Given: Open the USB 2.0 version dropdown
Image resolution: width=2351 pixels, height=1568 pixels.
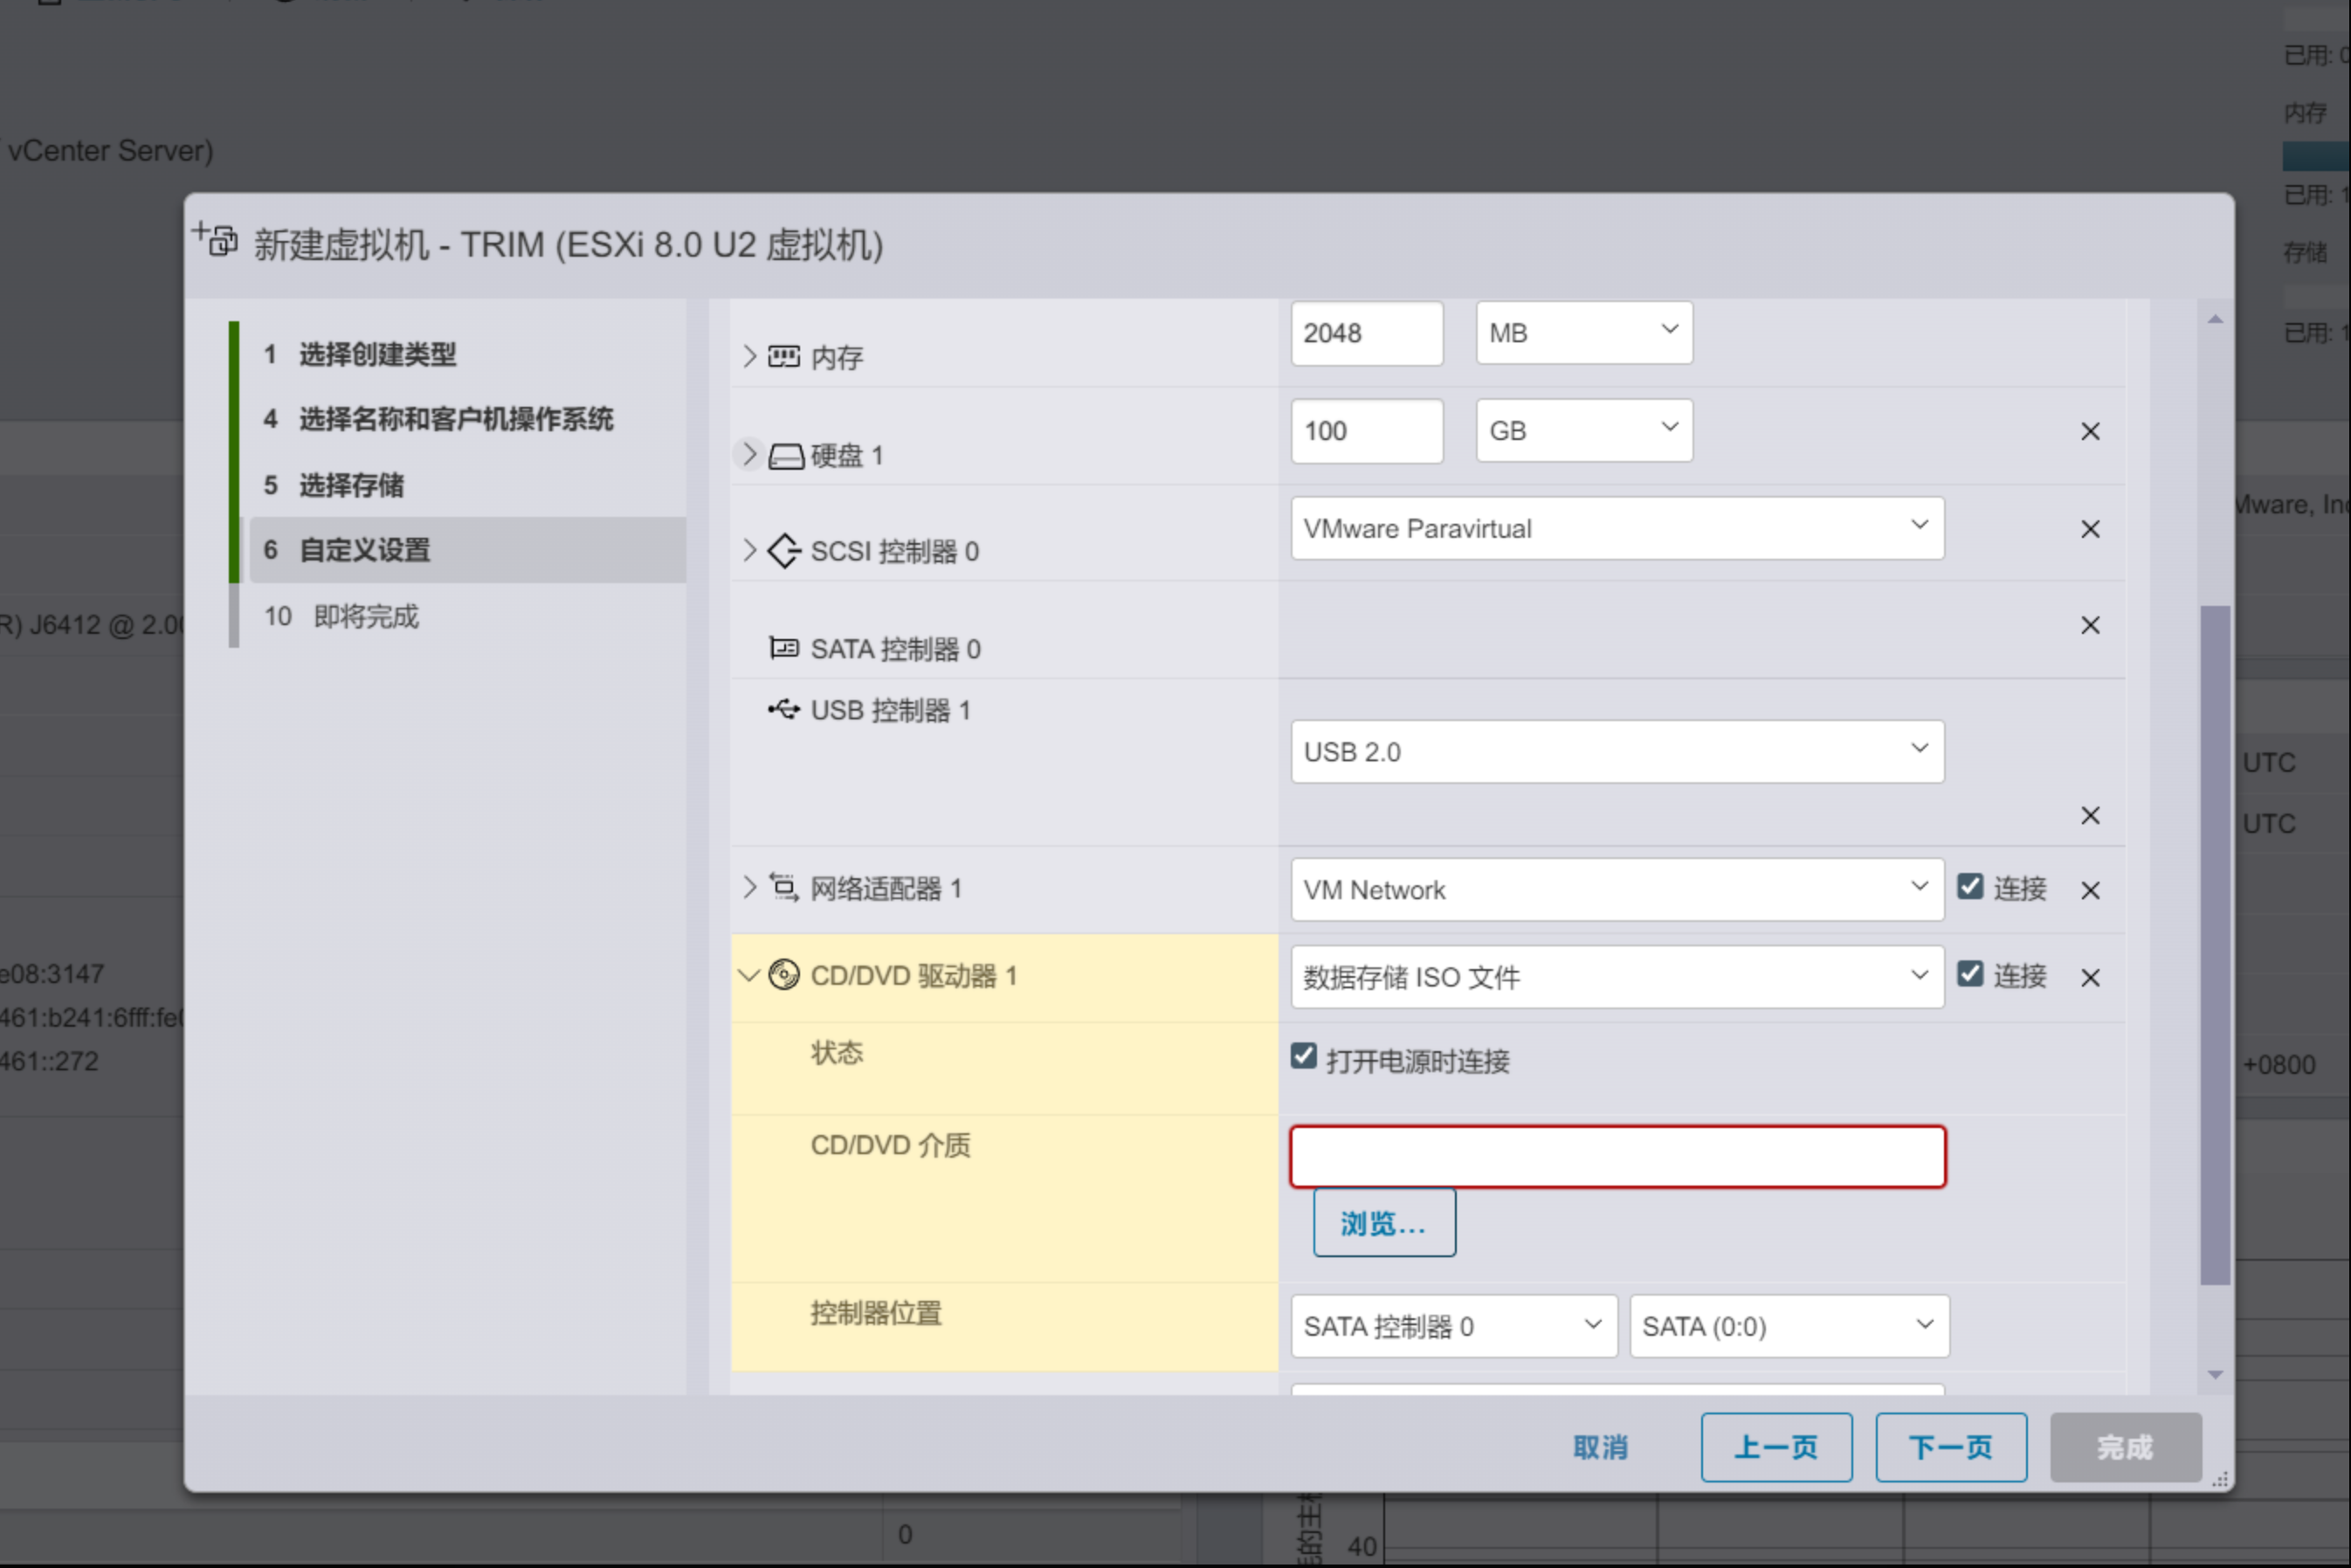Looking at the screenshot, I should (x=1616, y=751).
